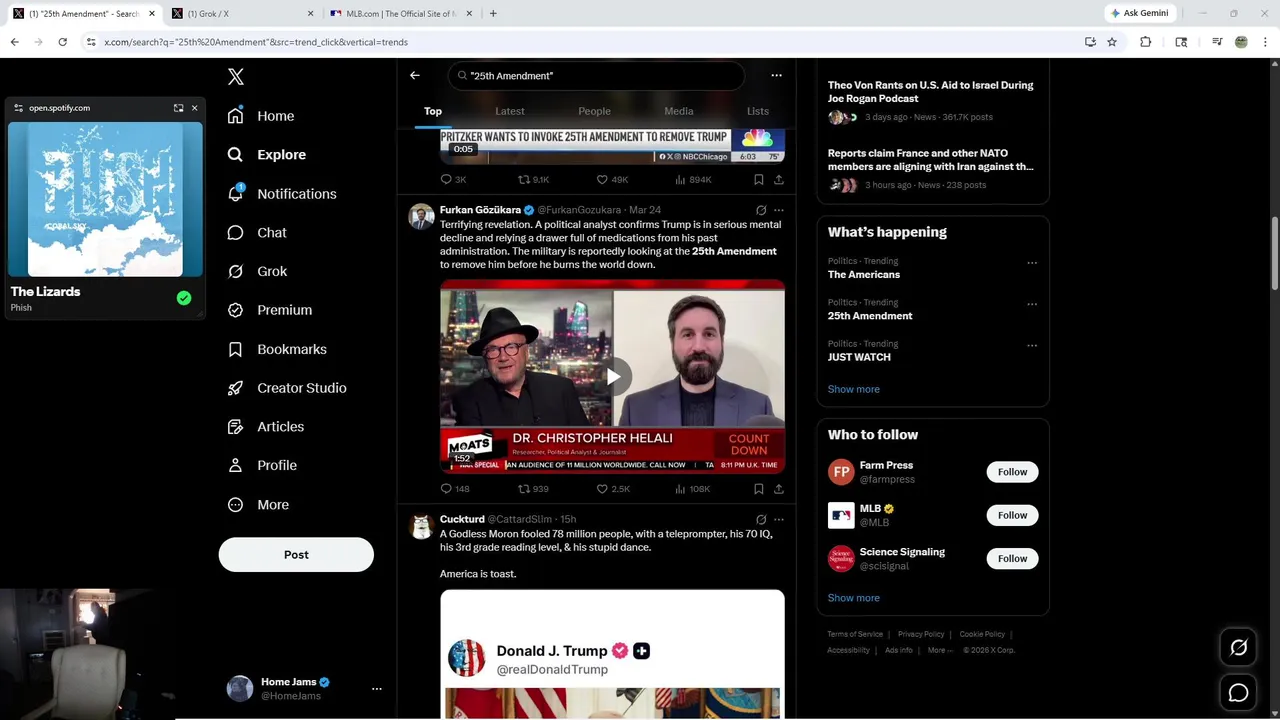Open Grok explain on Furkan's post

click(761, 210)
